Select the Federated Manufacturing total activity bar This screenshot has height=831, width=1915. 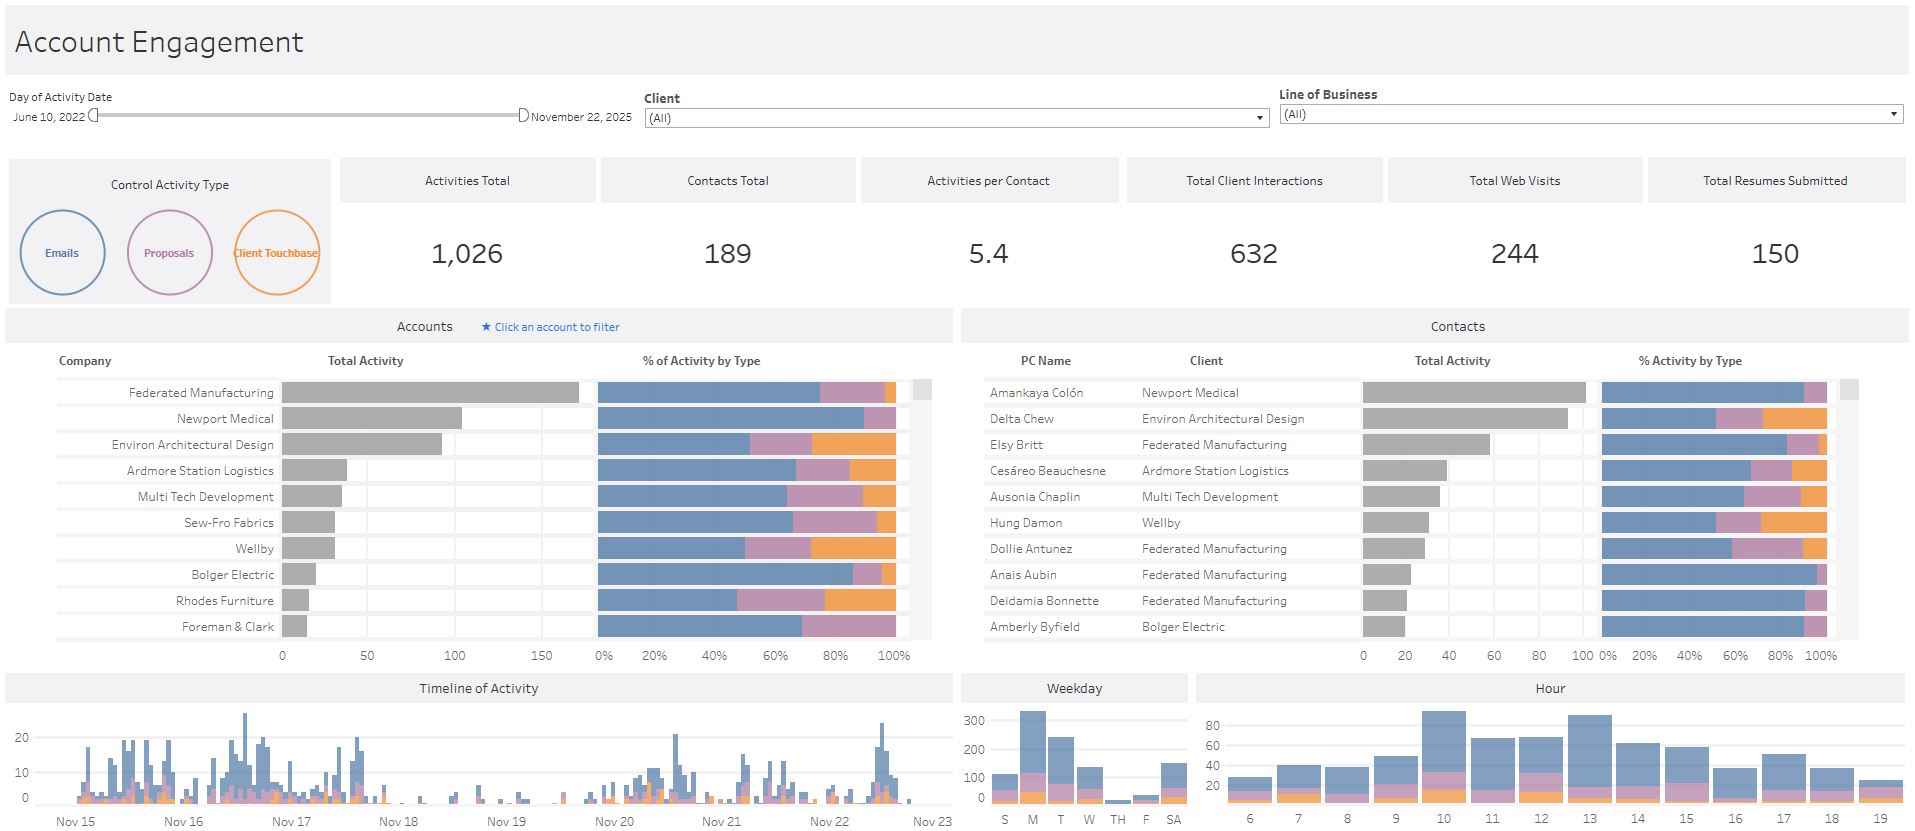pyautogui.click(x=430, y=393)
